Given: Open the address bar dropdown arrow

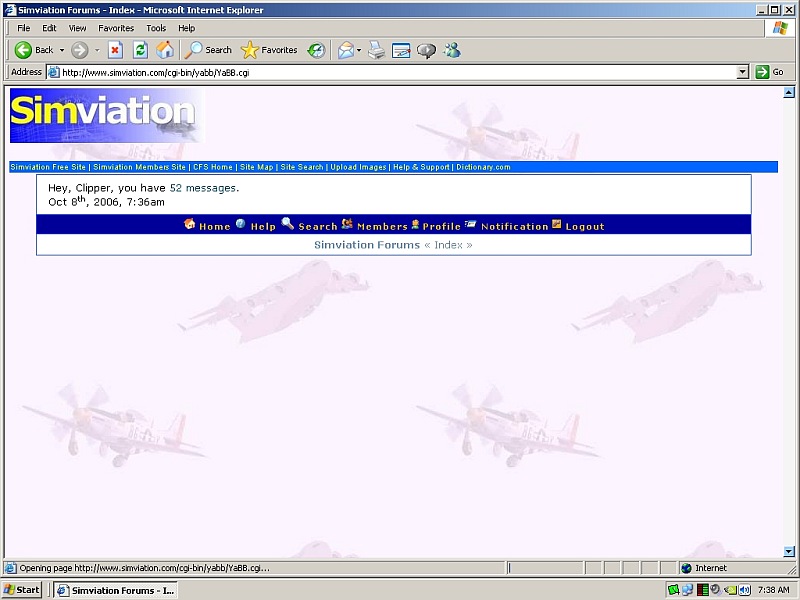Looking at the screenshot, I should [742, 72].
